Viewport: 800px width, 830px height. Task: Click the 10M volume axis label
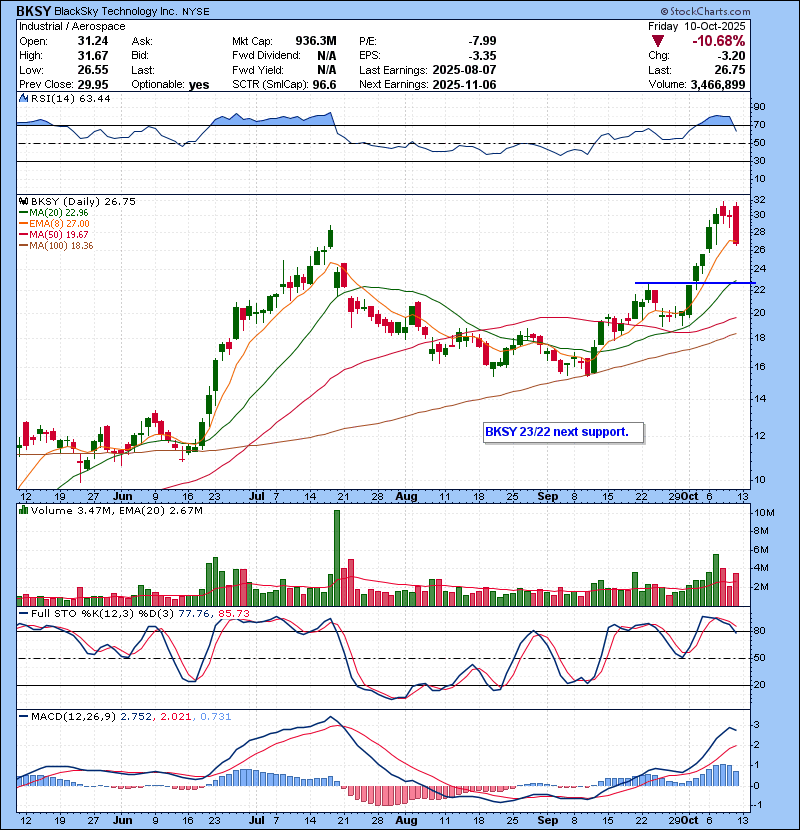(x=765, y=512)
